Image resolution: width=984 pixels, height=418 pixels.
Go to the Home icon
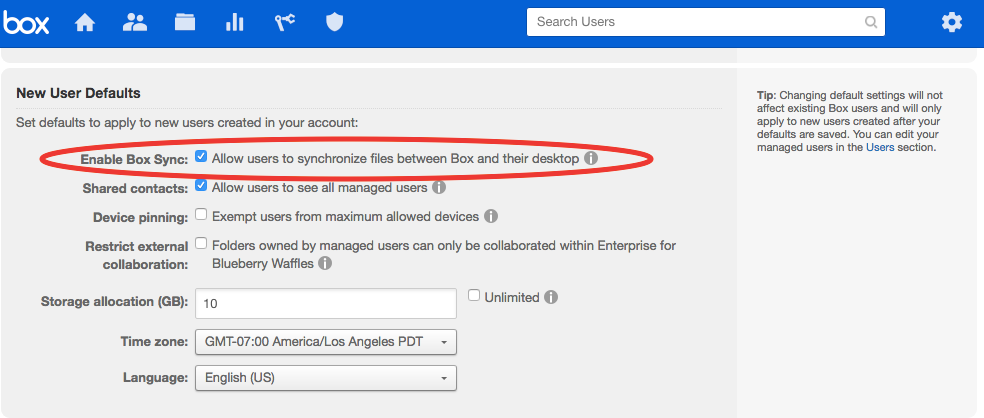pos(85,23)
